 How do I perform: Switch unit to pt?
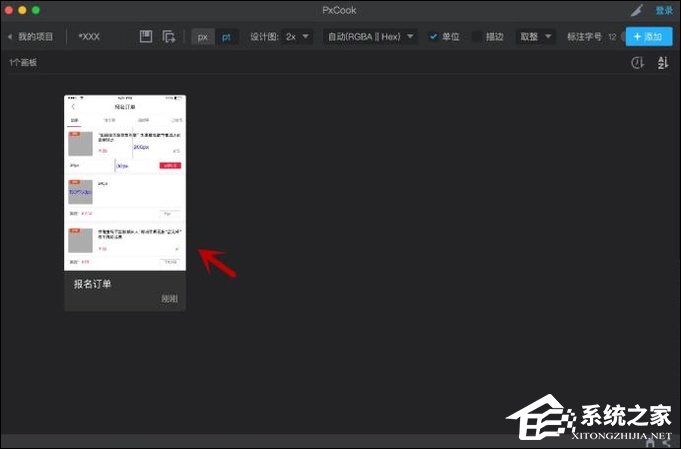[x=226, y=37]
